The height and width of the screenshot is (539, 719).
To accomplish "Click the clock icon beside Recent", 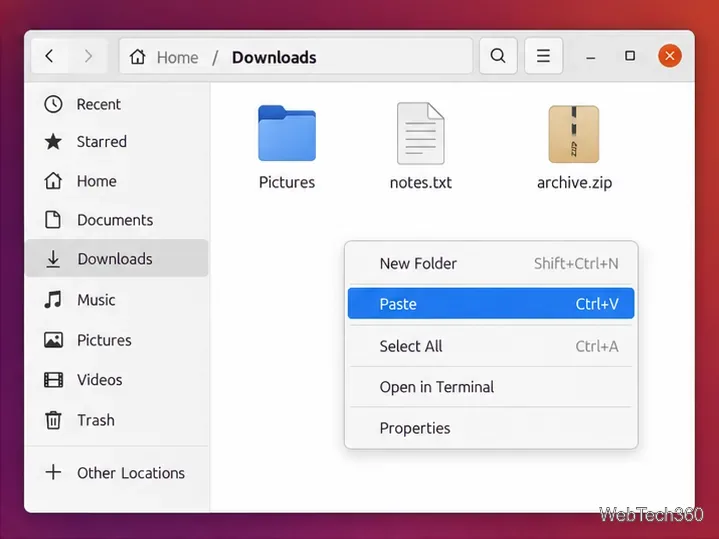I will point(53,105).
